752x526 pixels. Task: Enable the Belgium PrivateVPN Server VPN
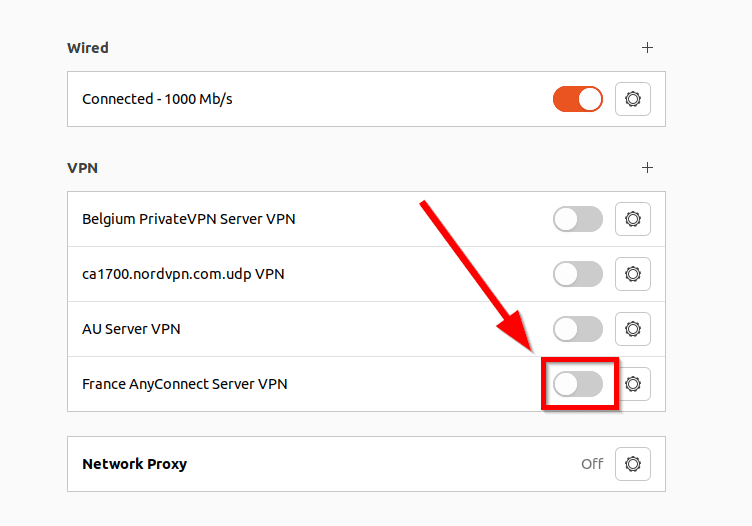[x=578, y=219]
